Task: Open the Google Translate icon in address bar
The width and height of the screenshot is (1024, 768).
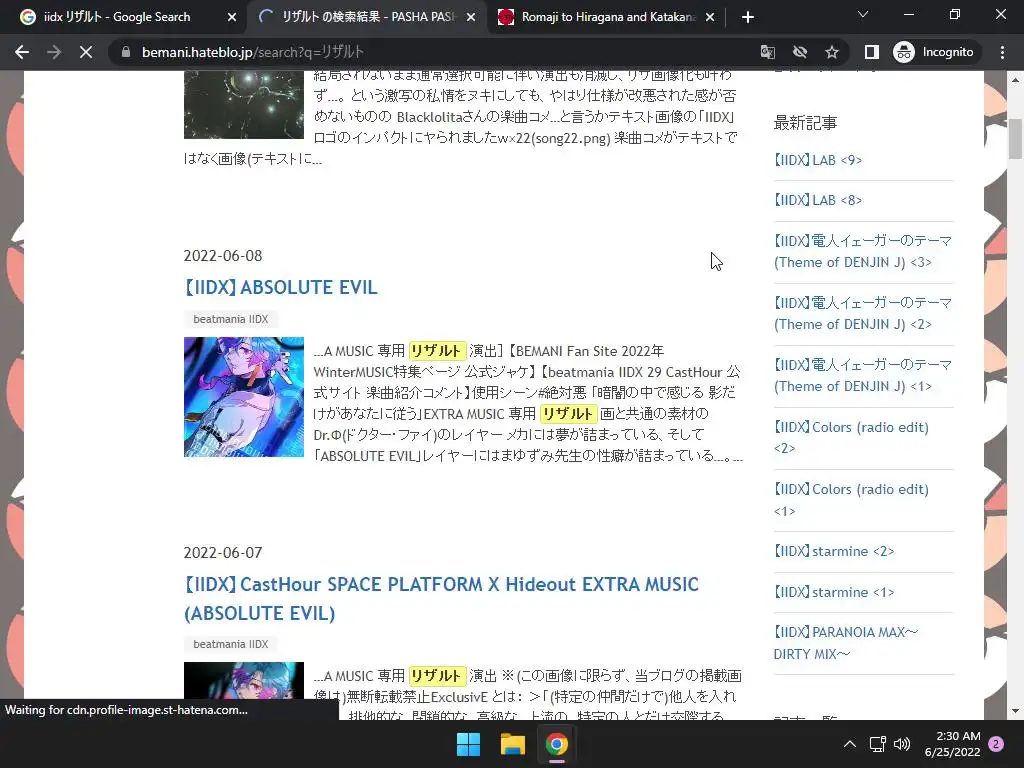Action: point(768,52)
